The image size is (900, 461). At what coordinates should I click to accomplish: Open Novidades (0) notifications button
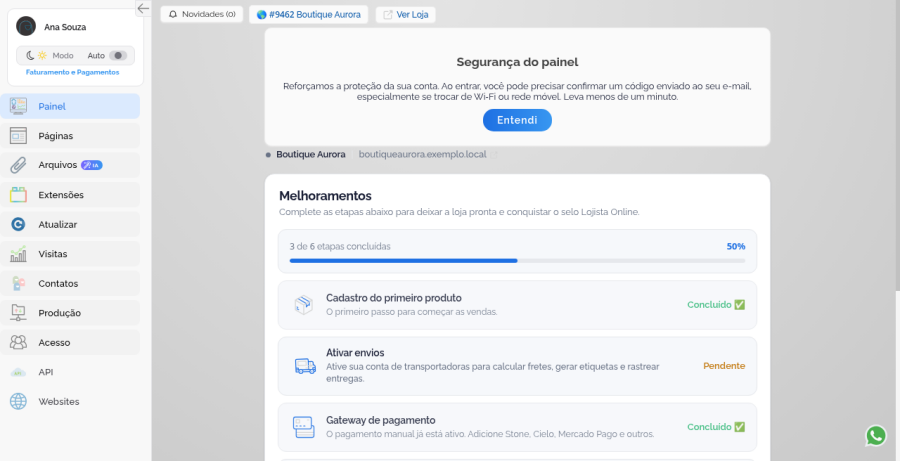click(202, 14)
